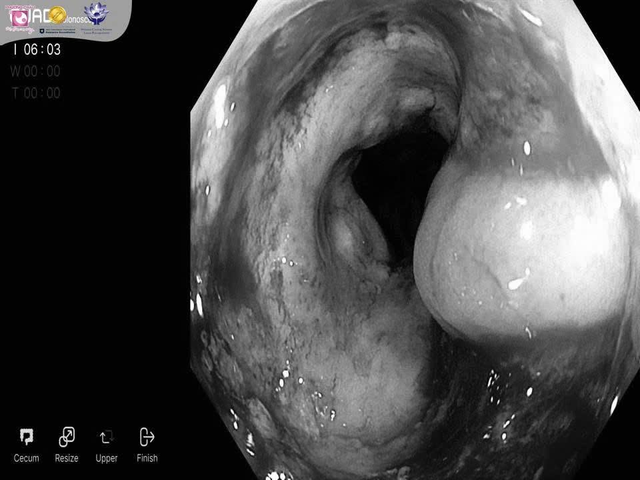Select the T 00:00 total timer
Screen dimensions: 640x480
(36, 93)
